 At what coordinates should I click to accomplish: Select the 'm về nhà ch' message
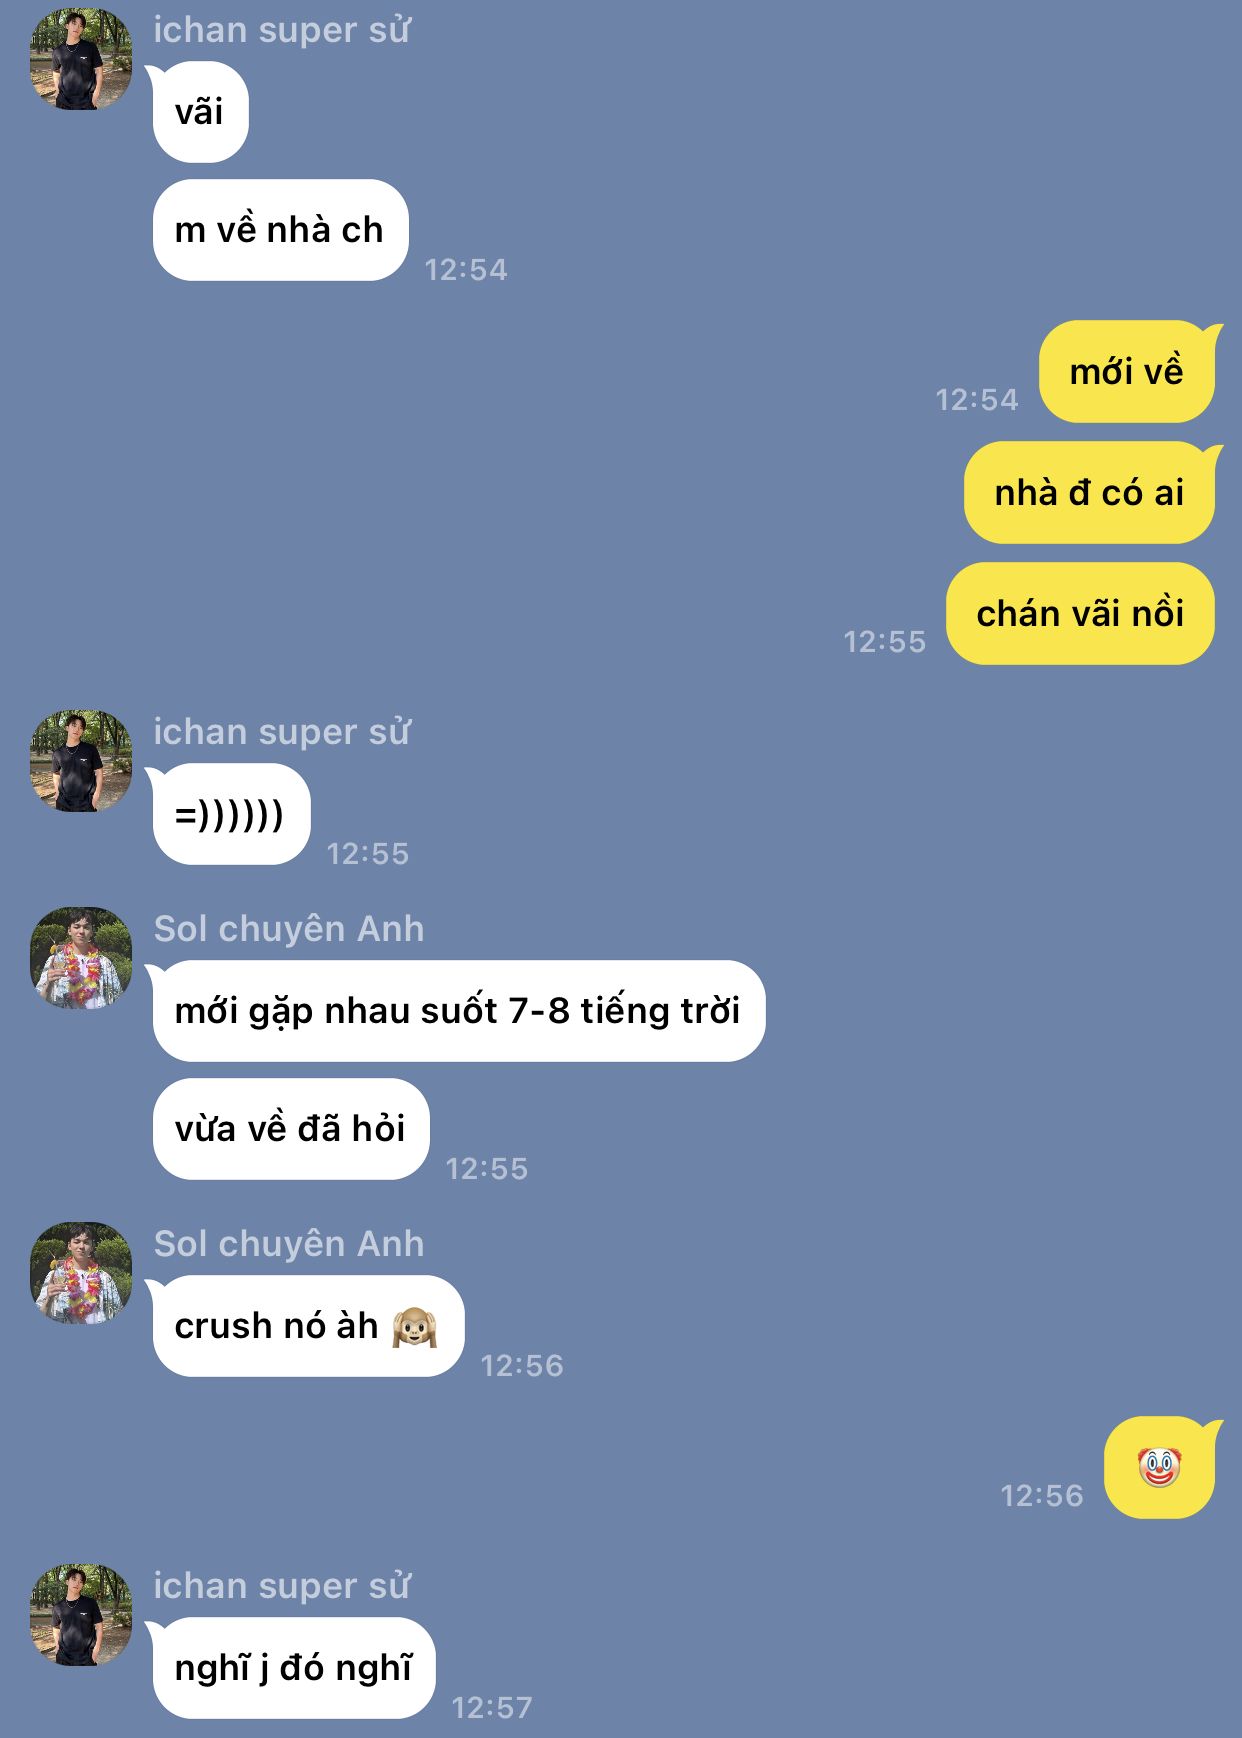tap(280, 230)
